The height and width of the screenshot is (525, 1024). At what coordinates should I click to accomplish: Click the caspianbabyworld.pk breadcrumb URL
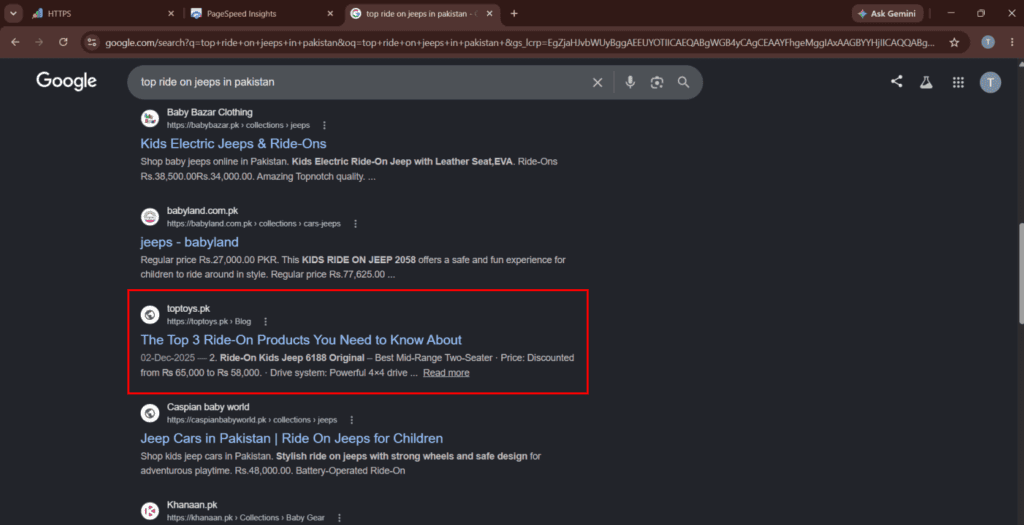pos(251,420)
